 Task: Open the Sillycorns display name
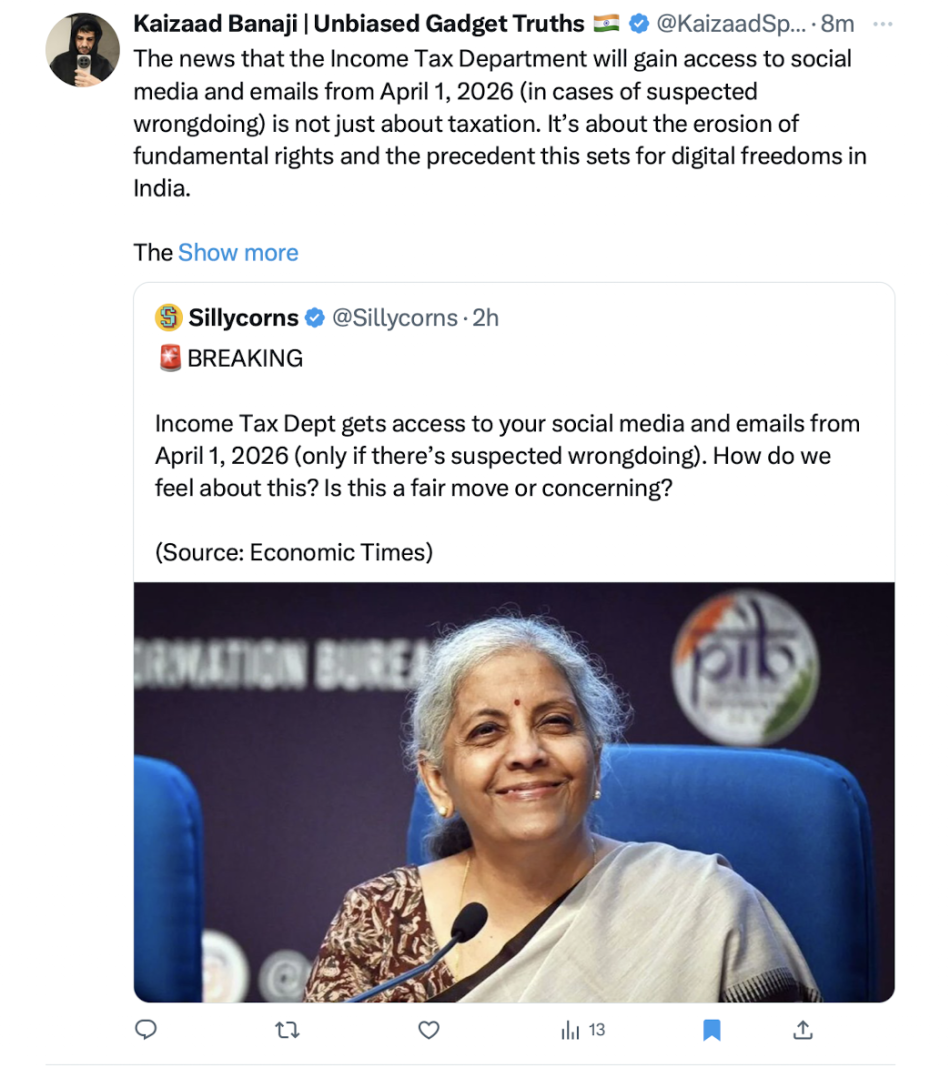243,318
